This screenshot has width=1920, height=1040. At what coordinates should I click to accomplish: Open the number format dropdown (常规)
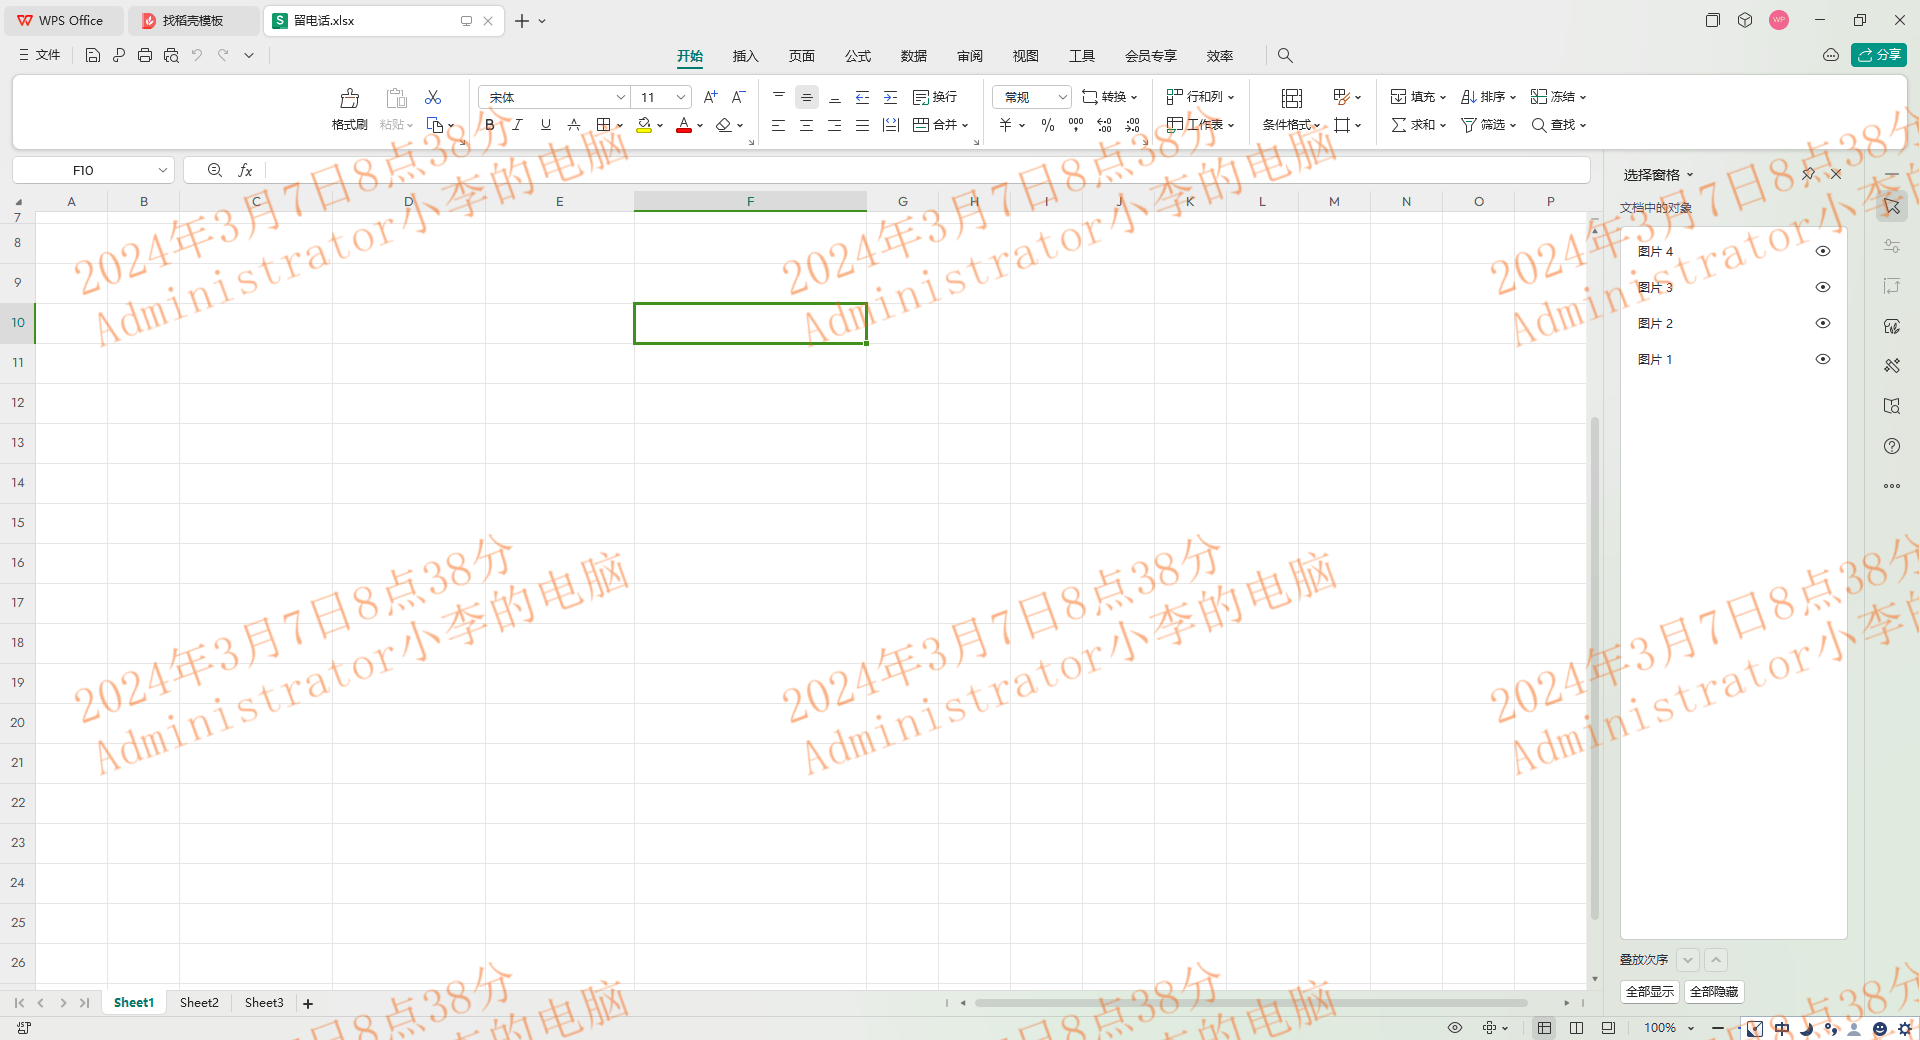click(1062, 97)
